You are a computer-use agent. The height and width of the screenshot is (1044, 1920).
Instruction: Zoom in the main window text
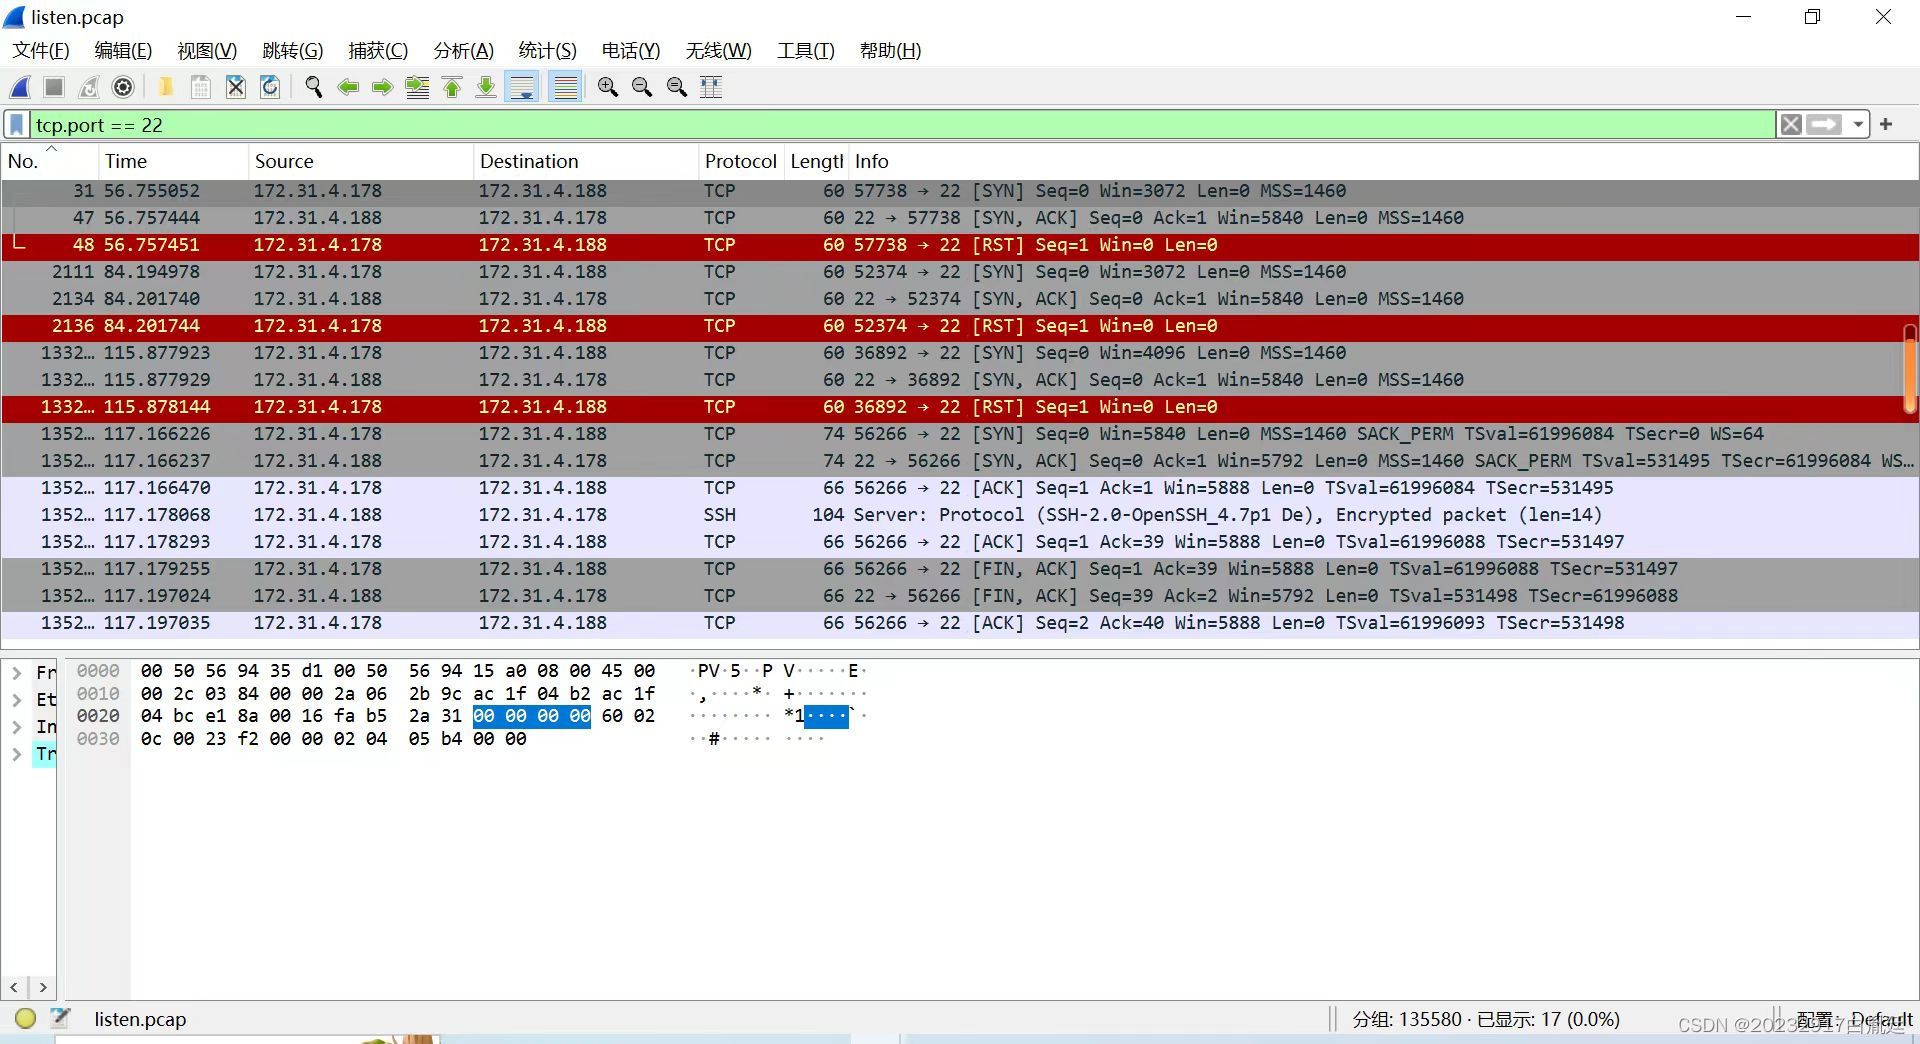pos(608,87)
